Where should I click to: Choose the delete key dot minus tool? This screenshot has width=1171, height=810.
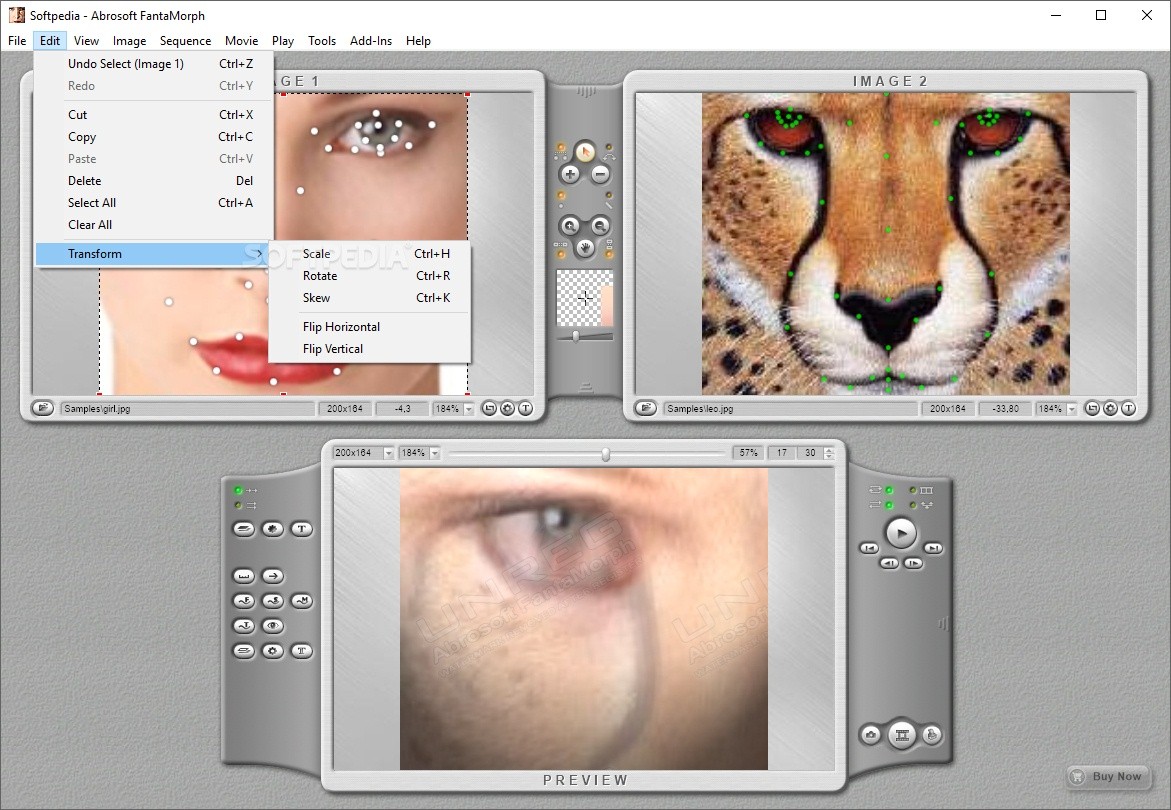click(x=600, y=175)
